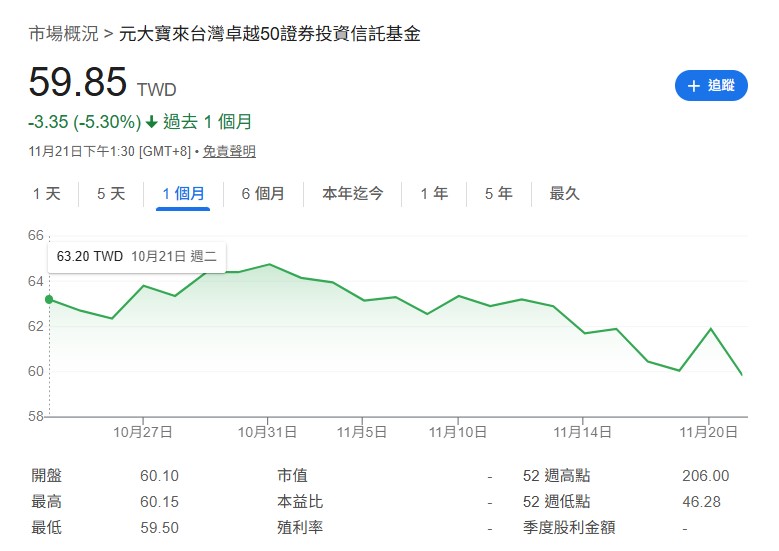The width and height of the screenshot is (779, 551).
Task: Click the 本益比 label
Action: click(300, 501)
